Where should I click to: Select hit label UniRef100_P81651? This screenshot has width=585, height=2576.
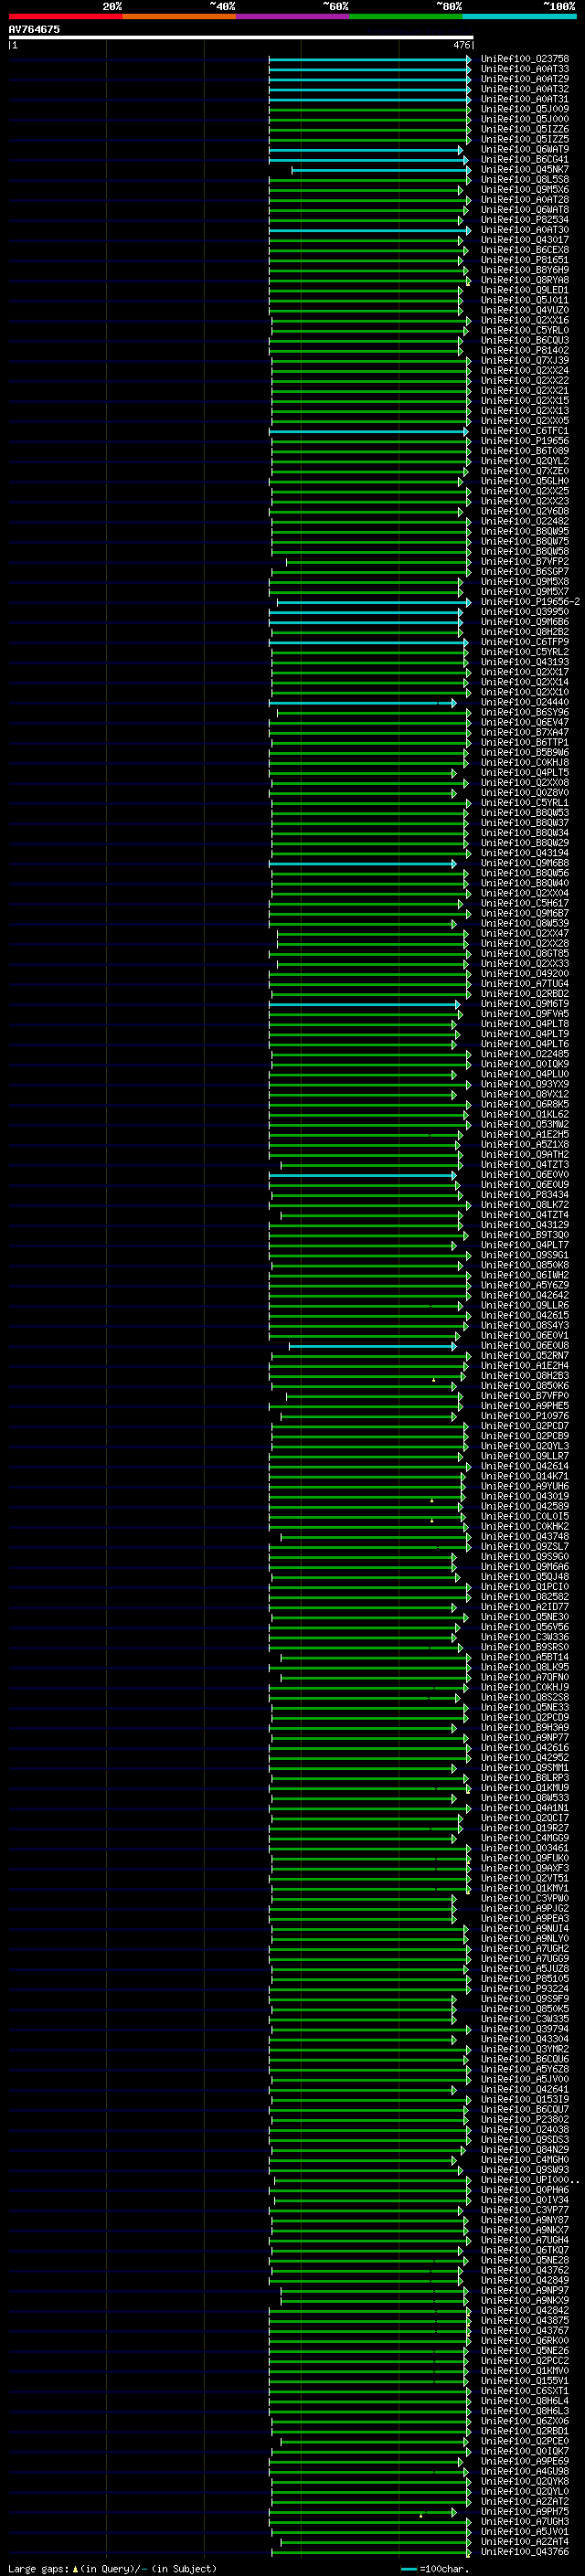tap(525, 260)
